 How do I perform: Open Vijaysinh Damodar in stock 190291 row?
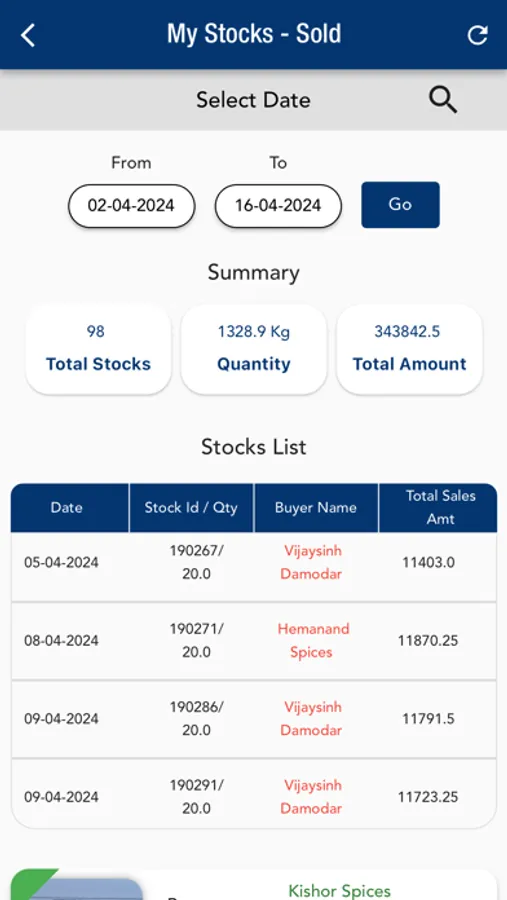(312, 797)
